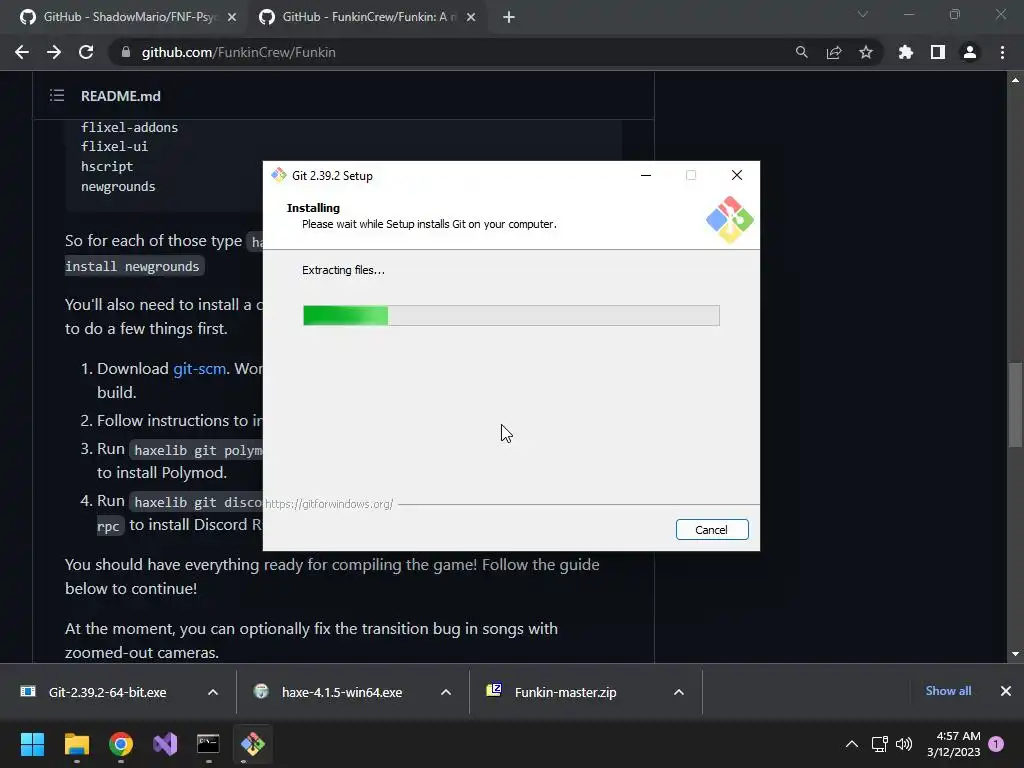Image resolution: width=1024 pixels, height=768 pixels.
Task: Bookmark this page with the star icon
Action: click(x=866, y=52)
